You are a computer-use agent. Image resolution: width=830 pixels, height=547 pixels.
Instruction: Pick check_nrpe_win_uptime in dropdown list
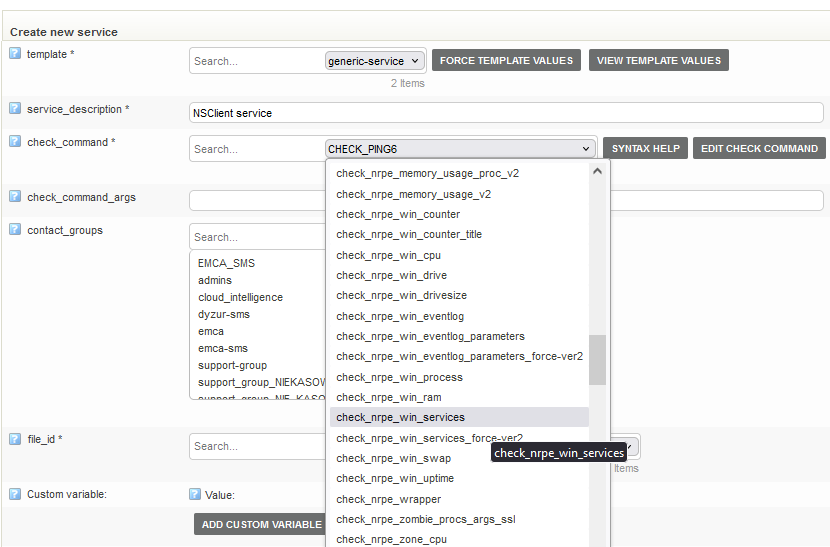point(395,479)
